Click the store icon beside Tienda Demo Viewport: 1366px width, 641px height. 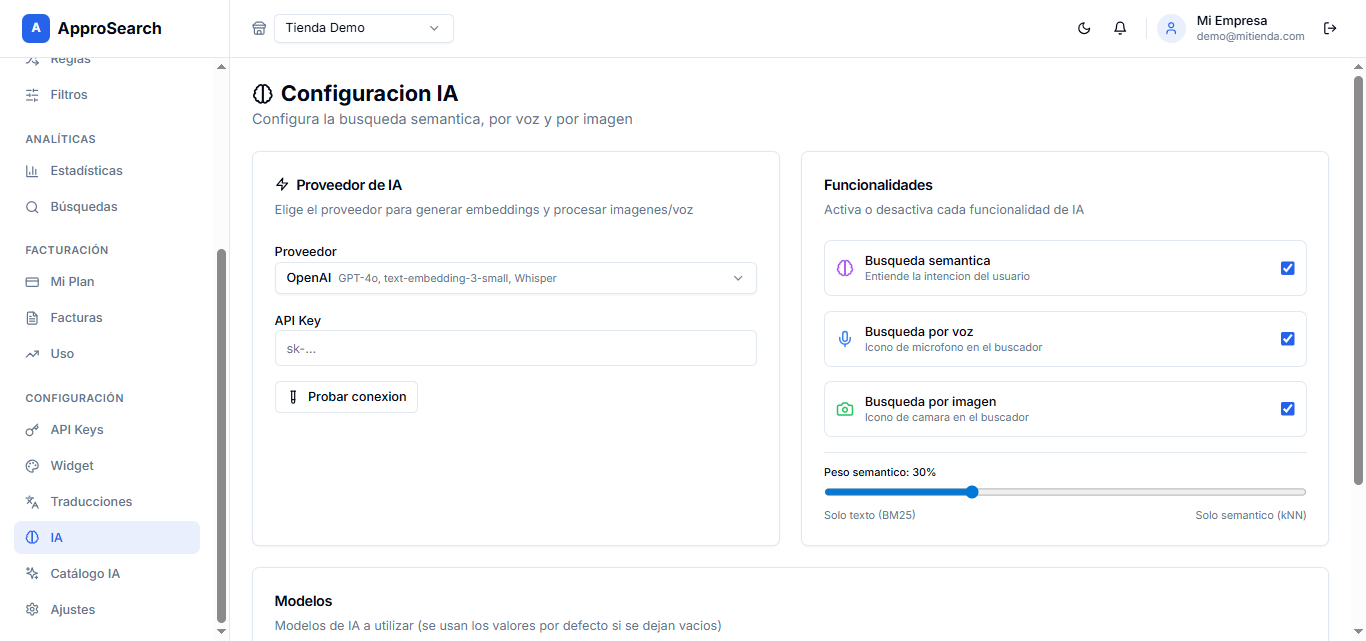(x=260, y=28)
